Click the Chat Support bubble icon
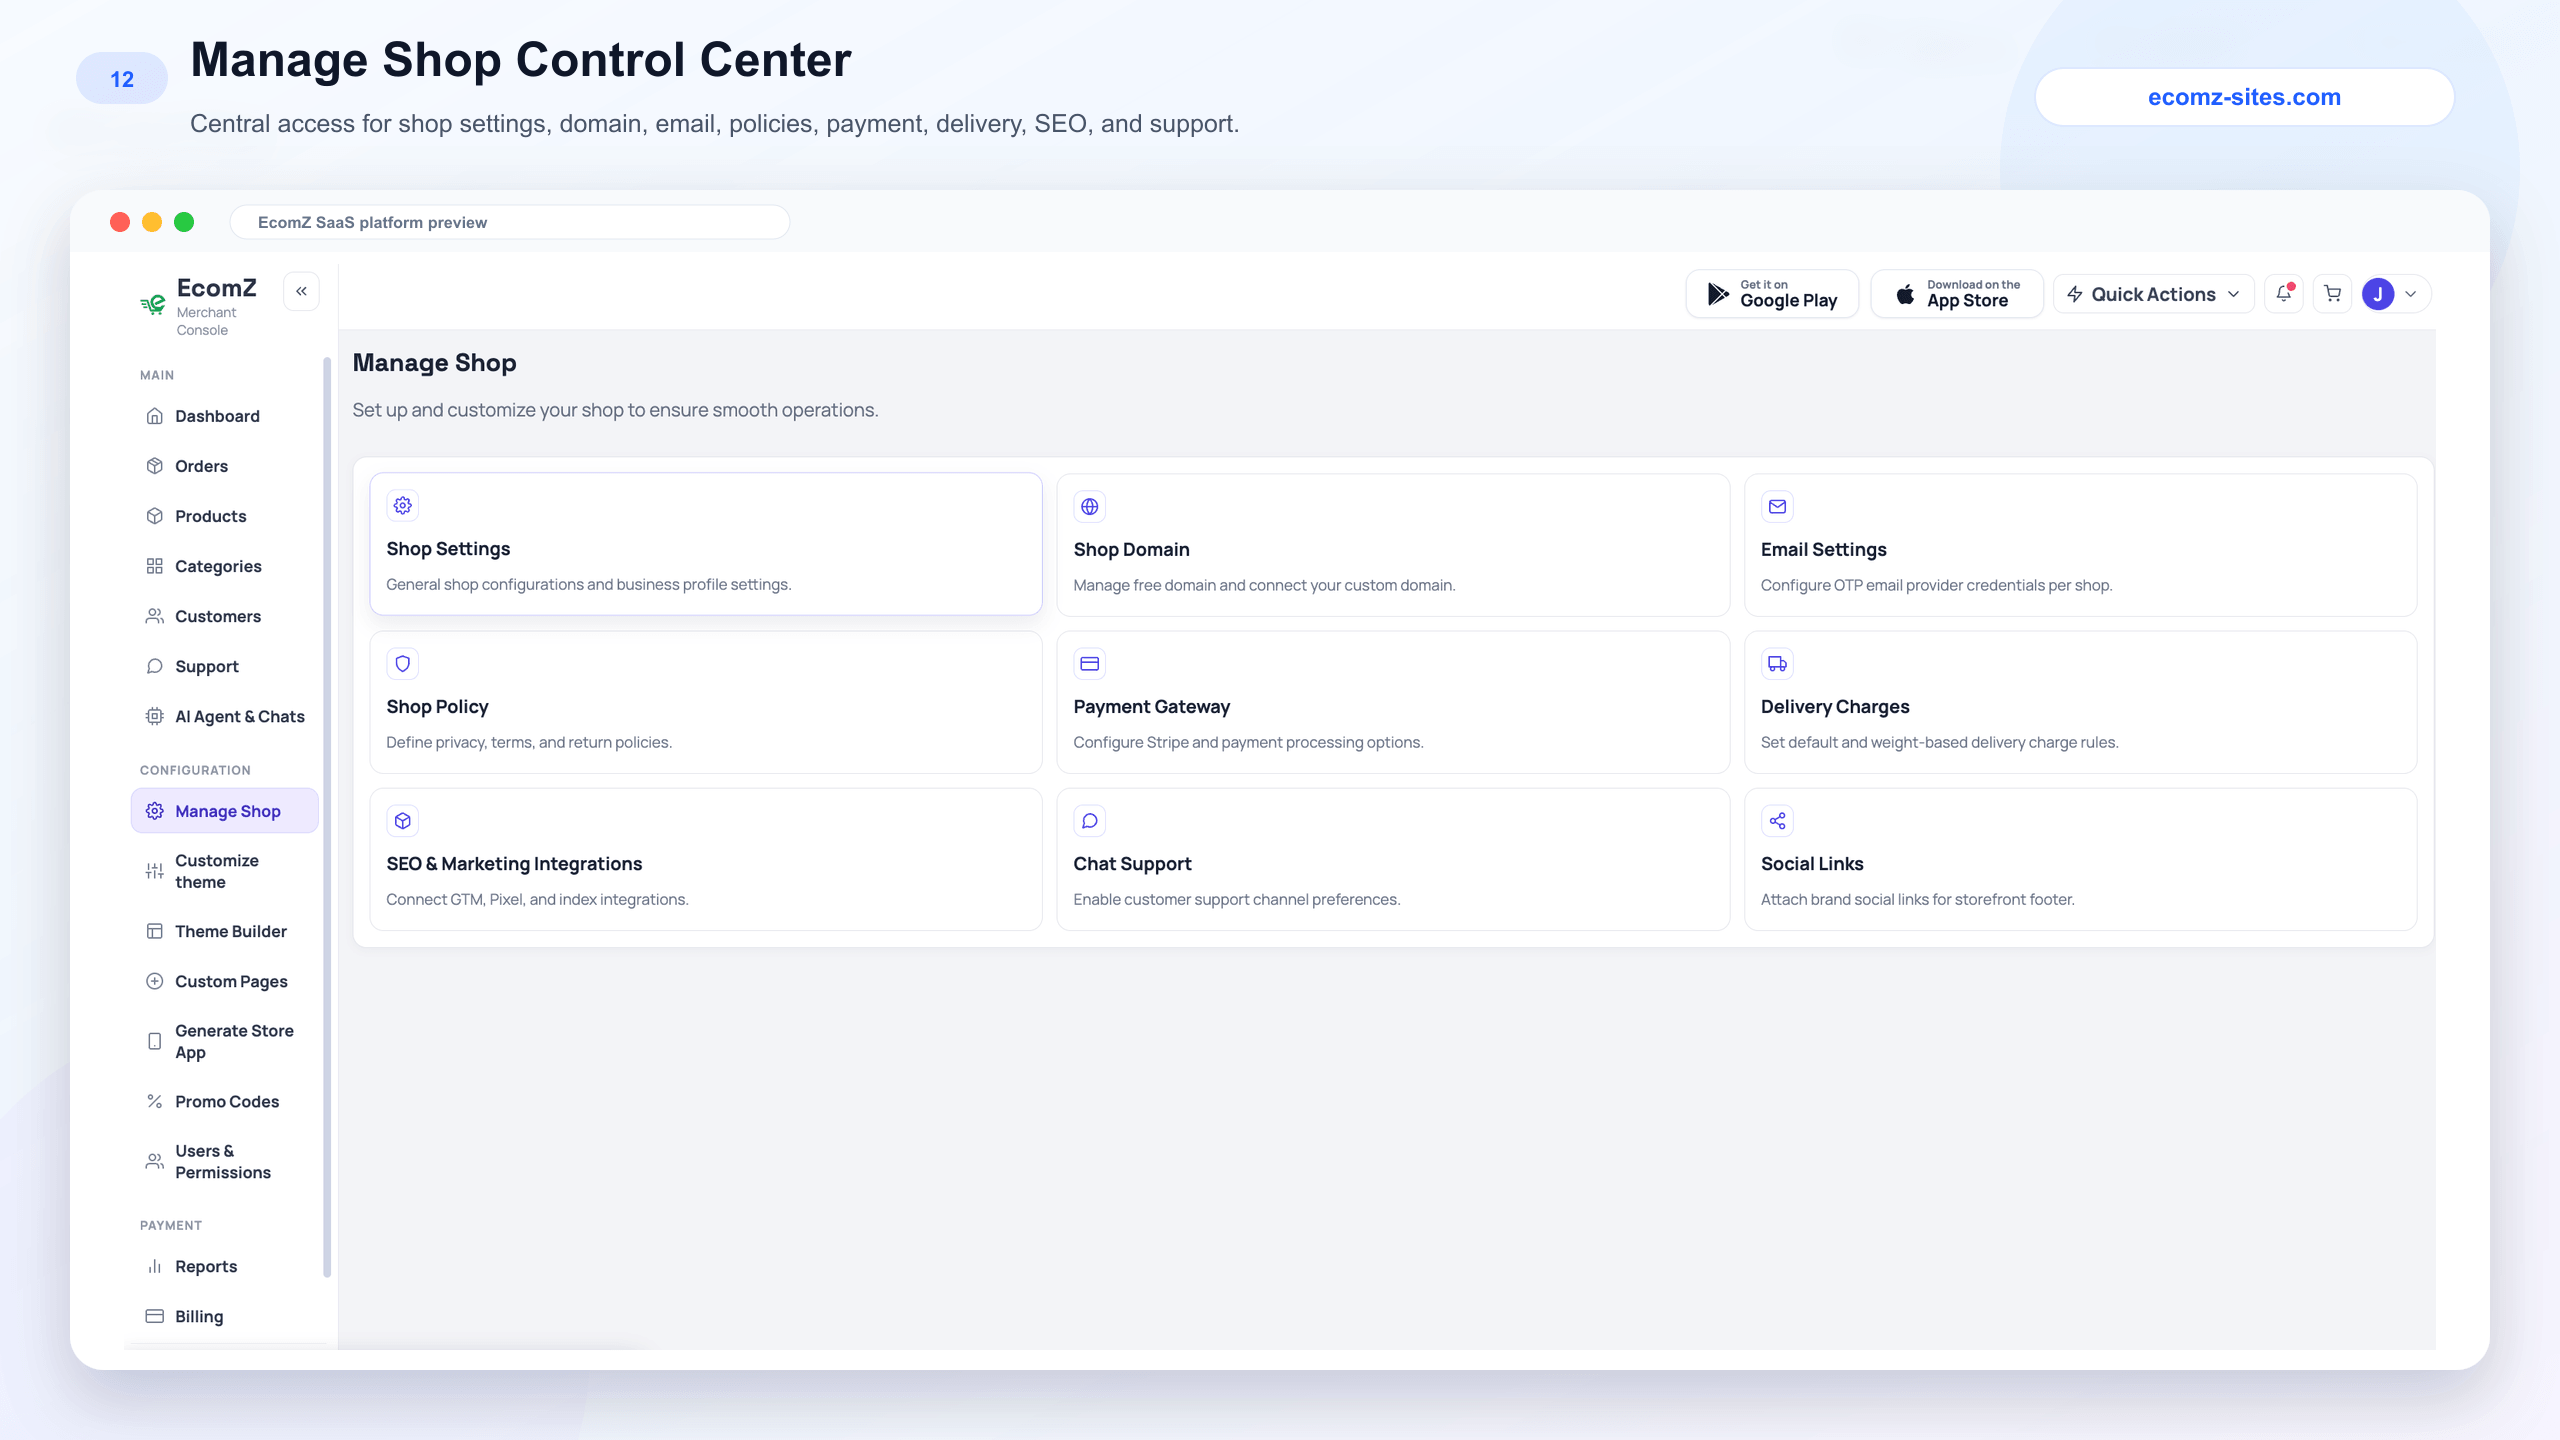 point(1090,821)
